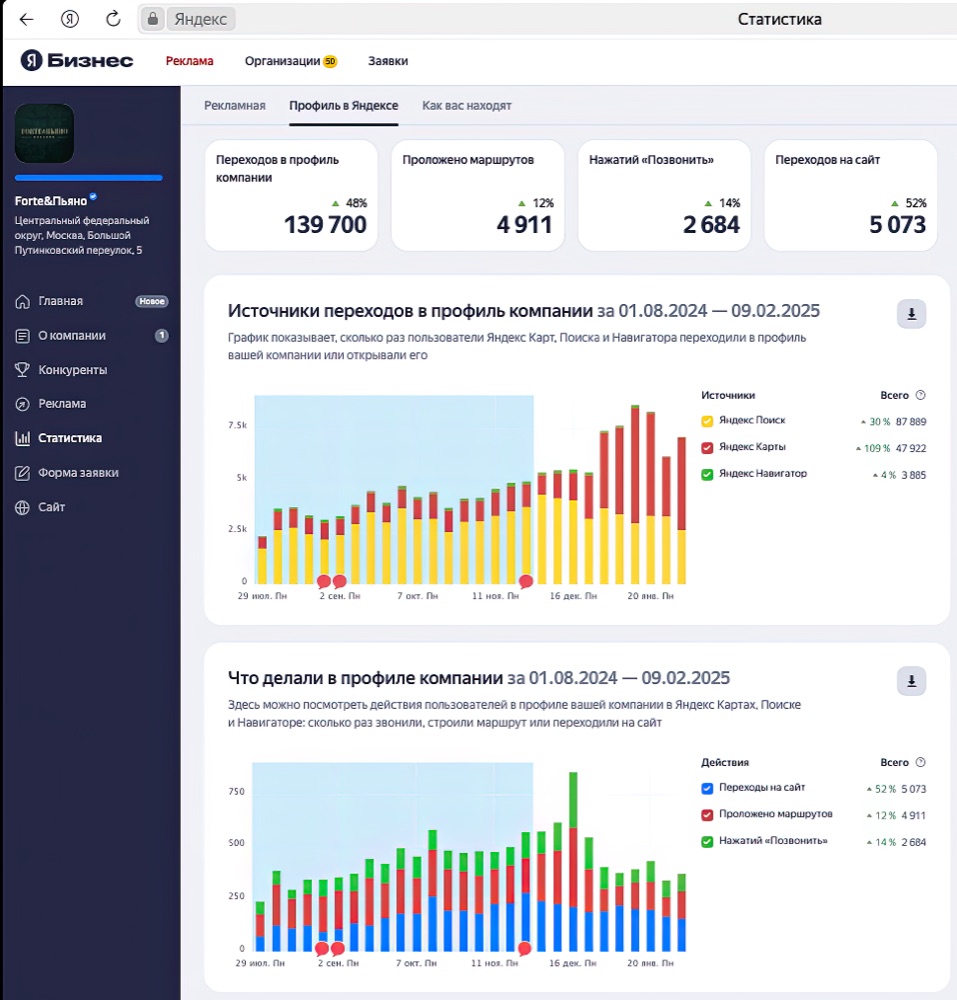Download the profile visit sources chart
This screenshot has height=1000, width=957.
coord(911,314)
